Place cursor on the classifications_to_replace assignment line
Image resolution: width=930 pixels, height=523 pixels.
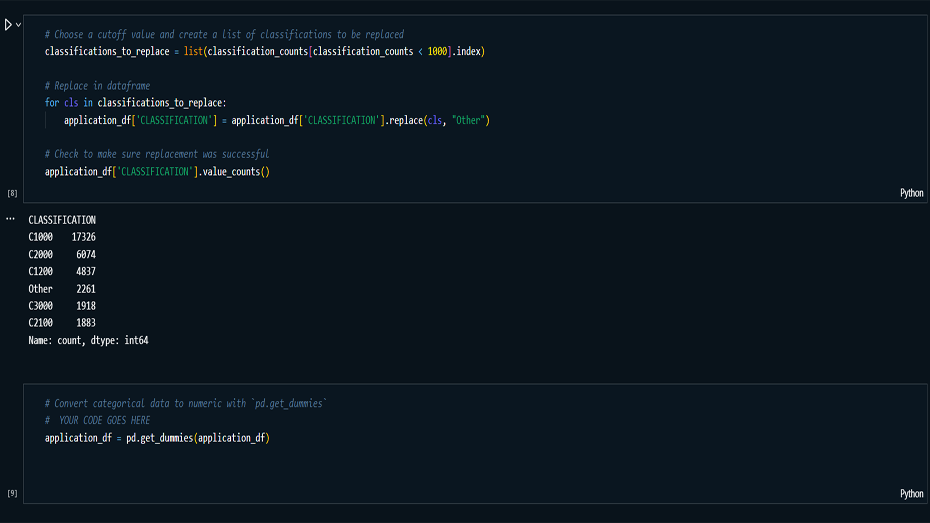pyautogui.click(x=264, y=51)
